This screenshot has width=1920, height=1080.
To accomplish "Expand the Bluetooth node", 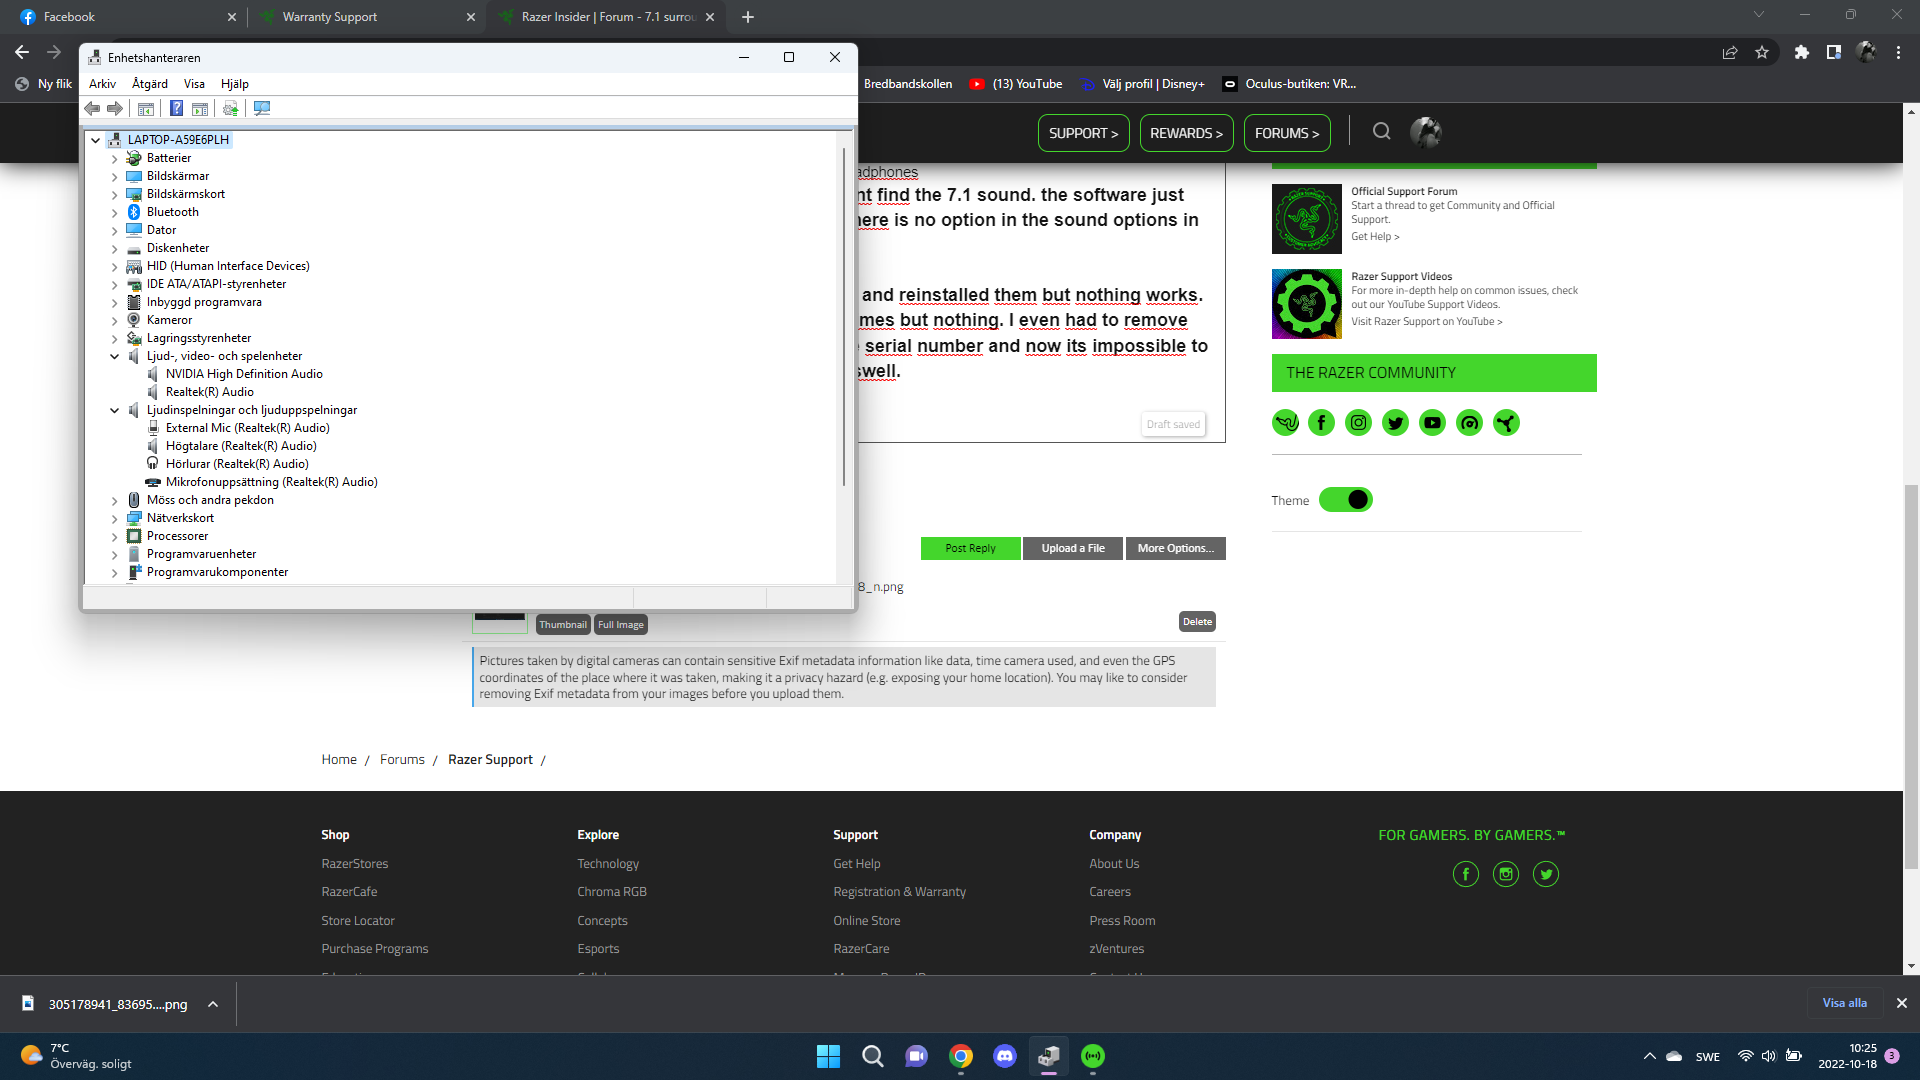I will pos(114,212).
